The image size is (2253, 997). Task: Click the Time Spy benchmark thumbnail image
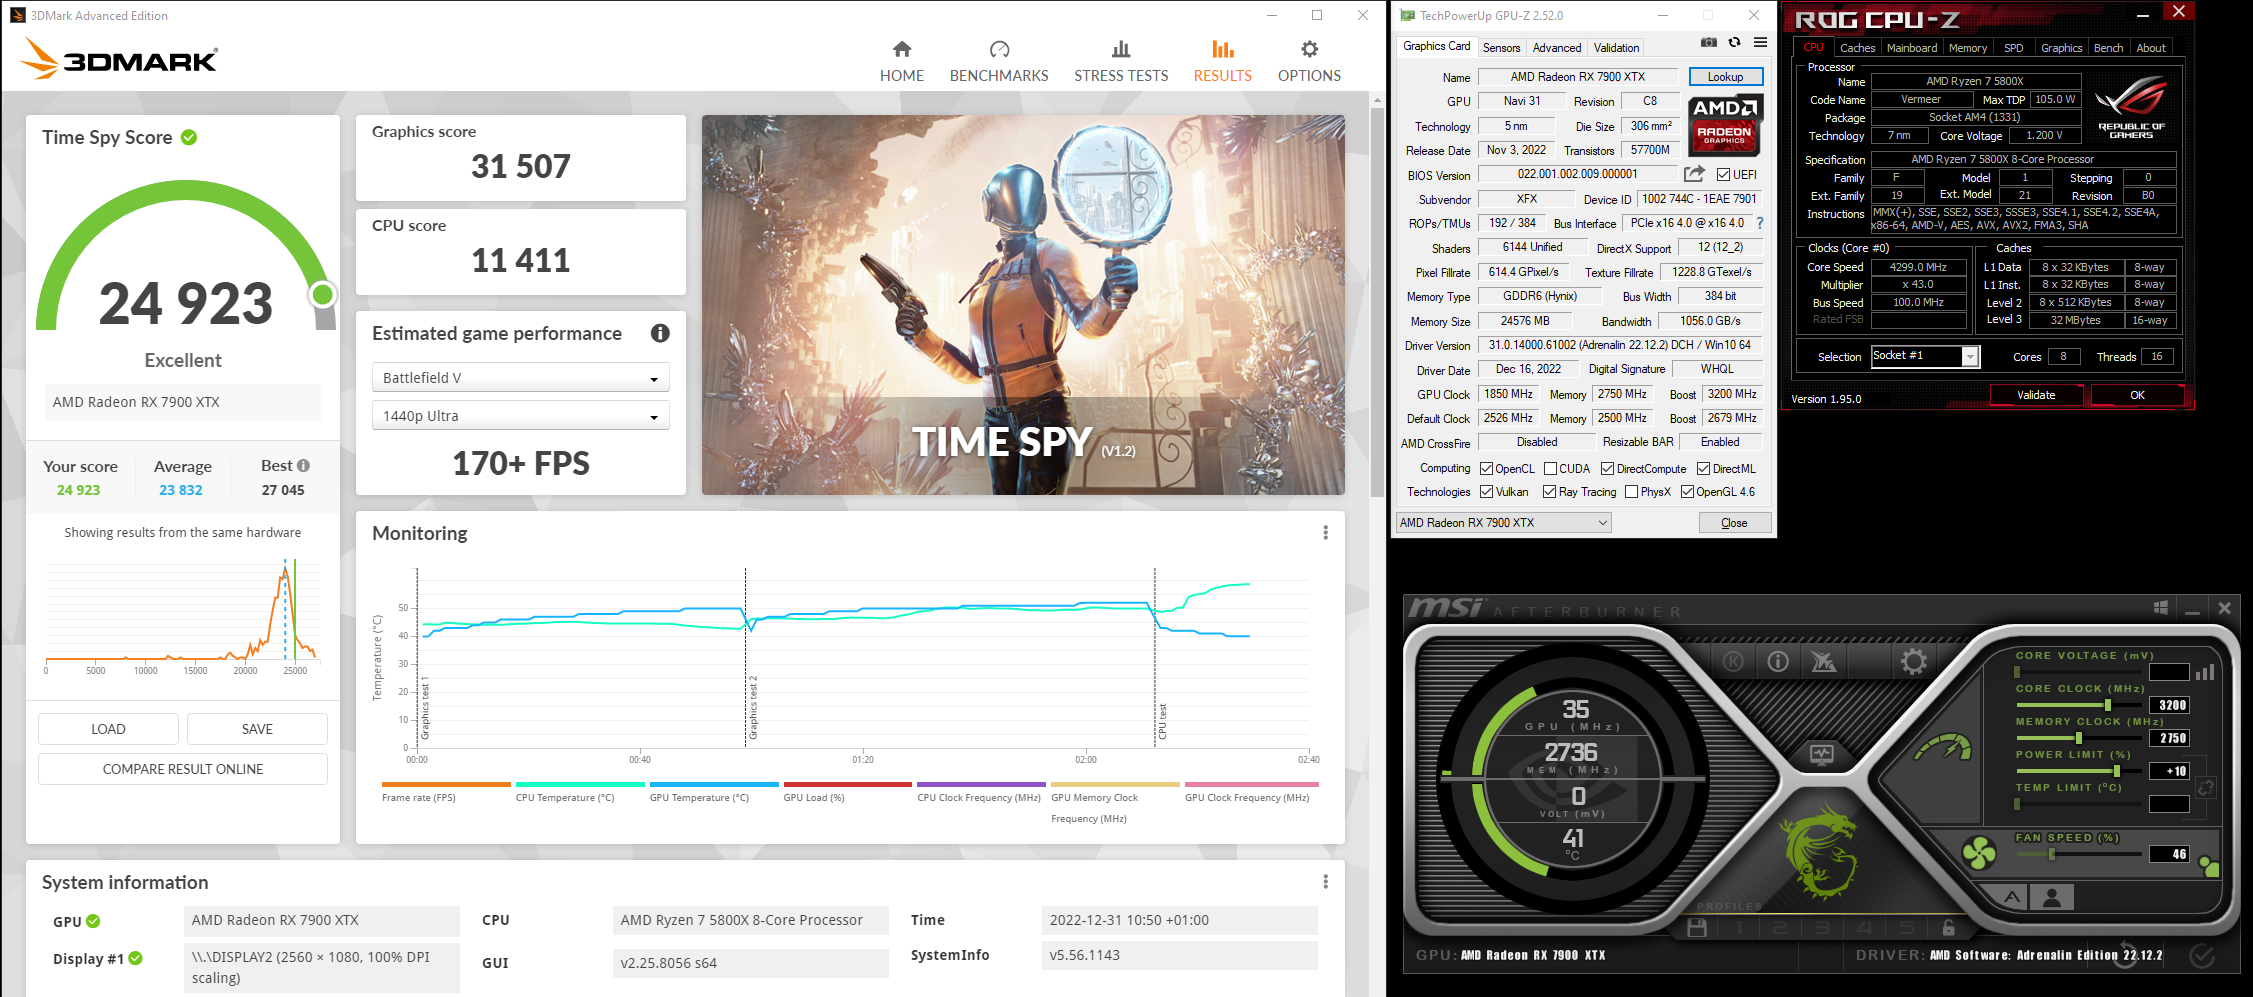[1023, 305]
